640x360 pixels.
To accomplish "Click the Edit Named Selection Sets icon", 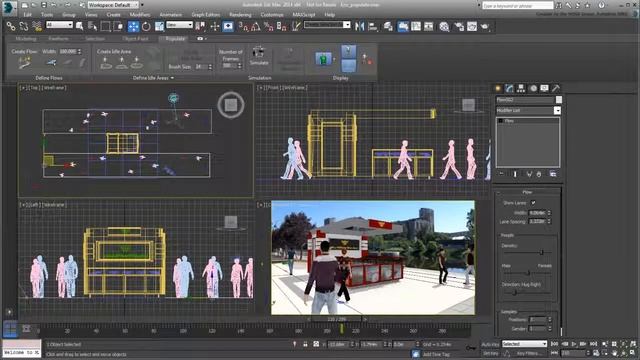I will click(296, 27).
